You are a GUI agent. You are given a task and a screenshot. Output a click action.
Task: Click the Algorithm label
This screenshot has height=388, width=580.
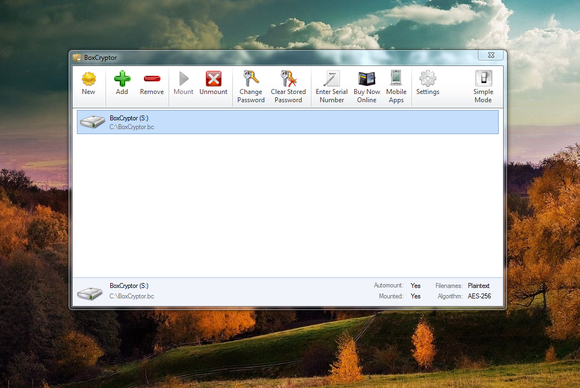450,296
